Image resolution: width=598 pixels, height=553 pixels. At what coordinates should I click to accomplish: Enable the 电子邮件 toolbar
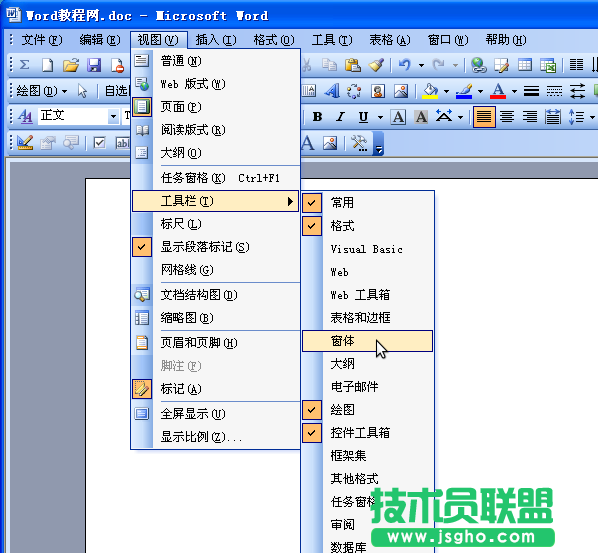pyautogui.click(x=368, y=387)
